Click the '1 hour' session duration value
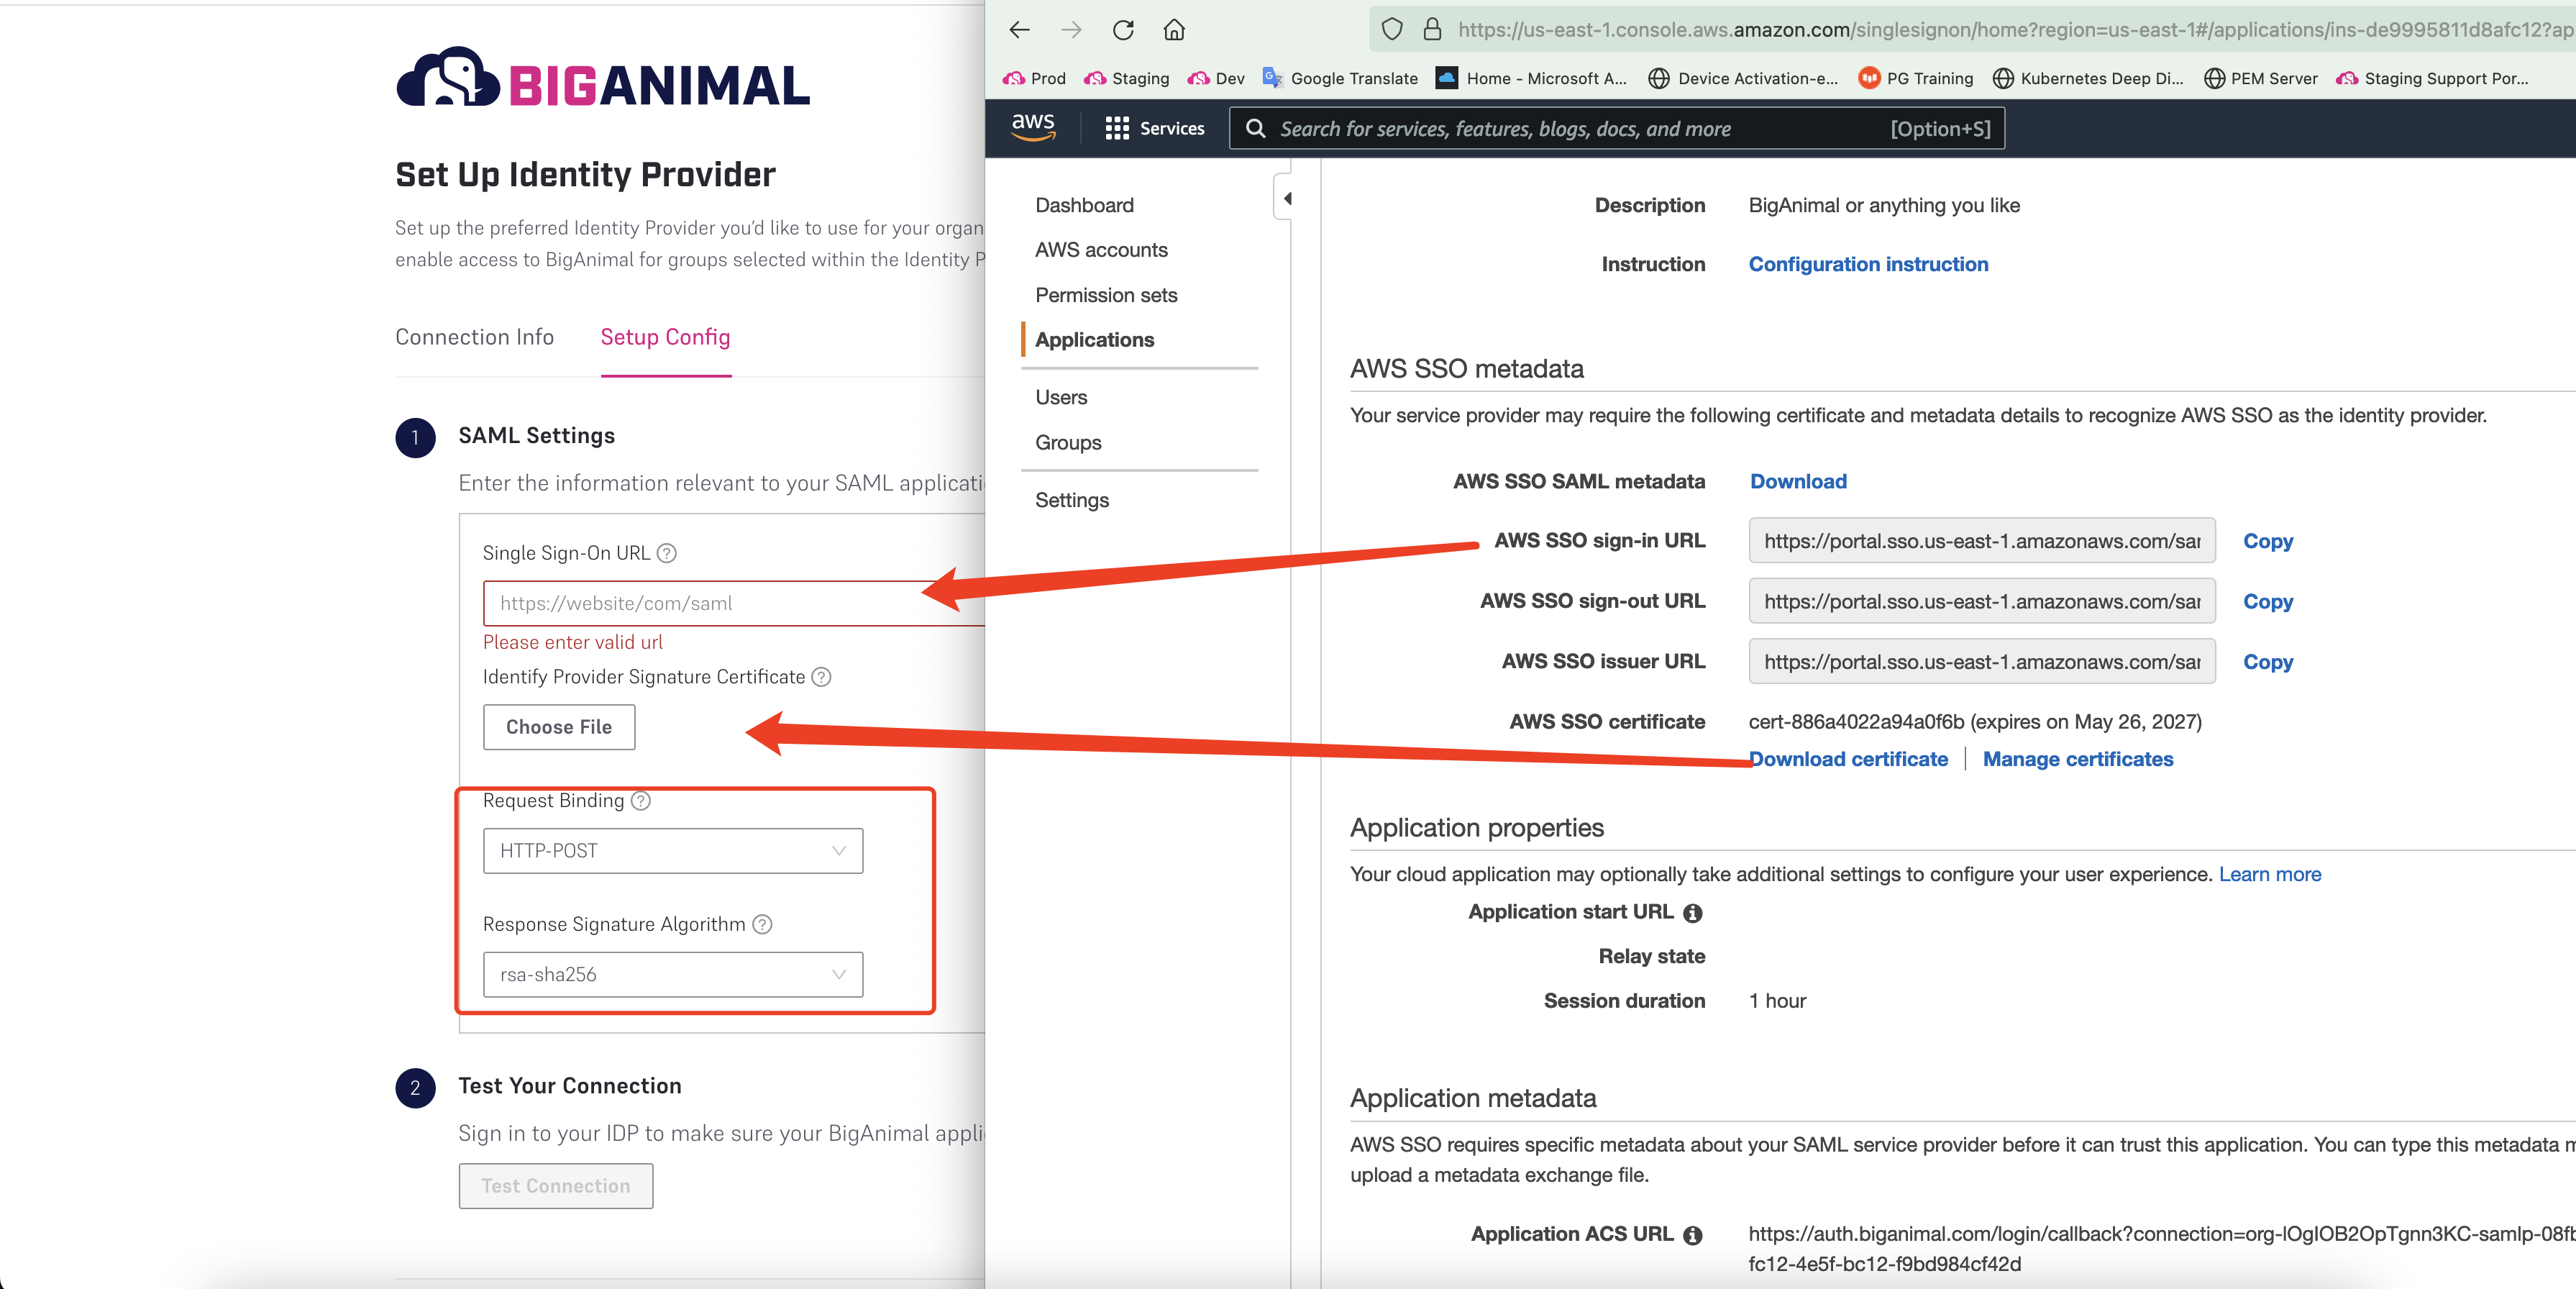2576x1289 pixels. click(1777, 1001)
